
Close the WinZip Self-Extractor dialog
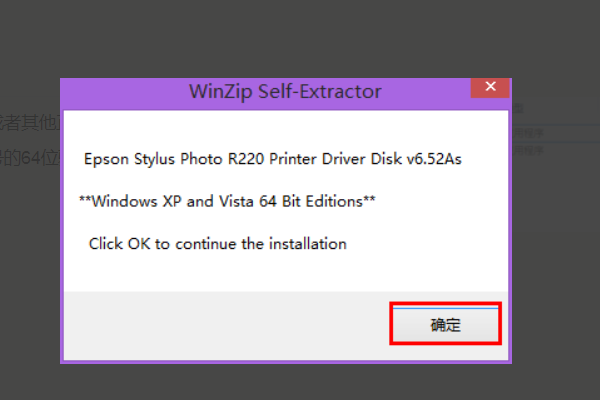tap(490, 89)
